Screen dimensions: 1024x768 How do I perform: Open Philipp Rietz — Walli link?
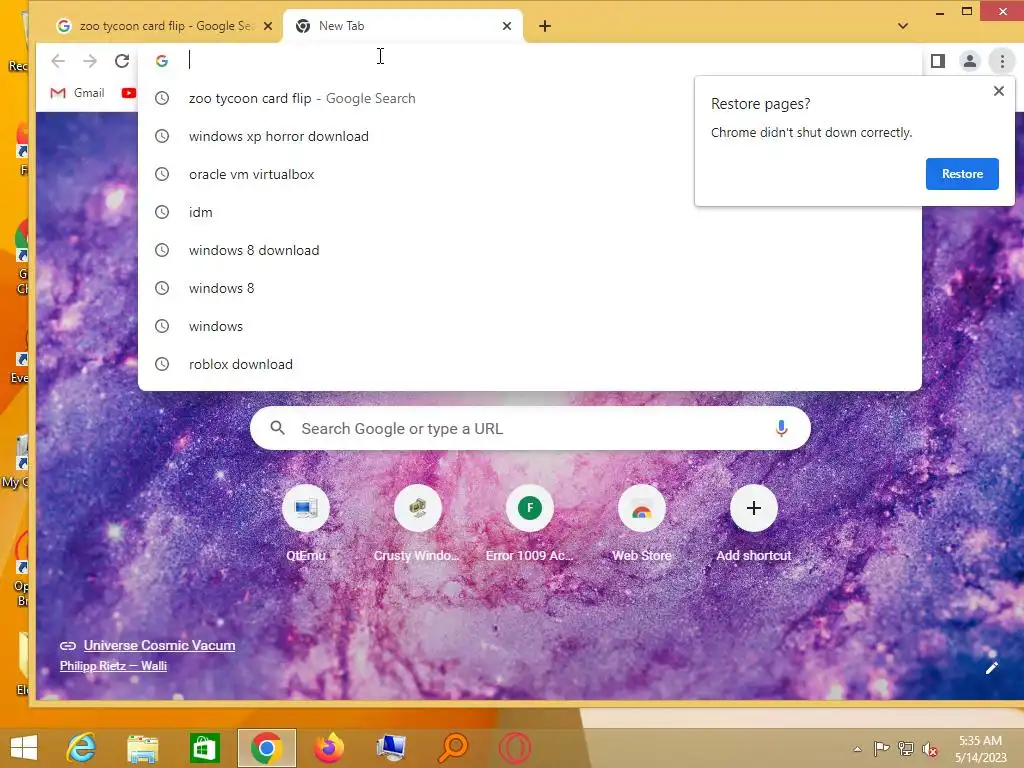(113, 665)
